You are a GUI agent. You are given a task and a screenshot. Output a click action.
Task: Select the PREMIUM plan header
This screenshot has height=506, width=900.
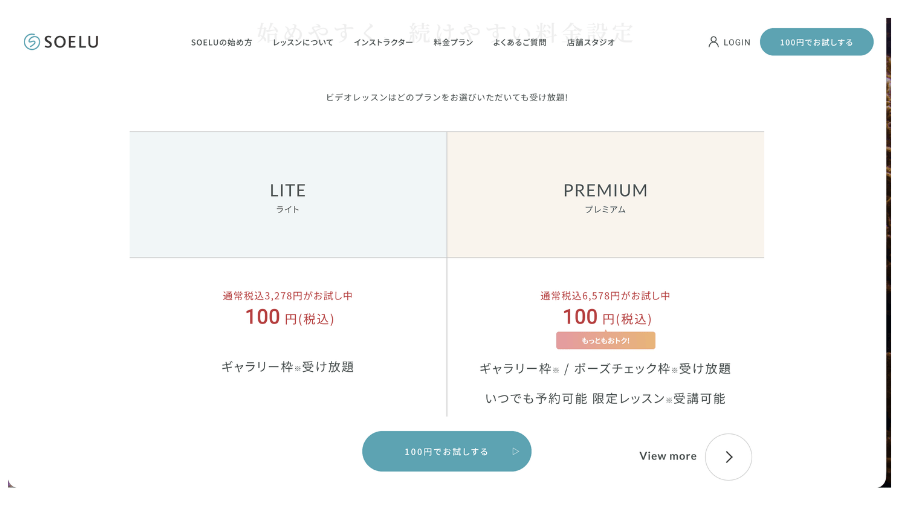click(x=605, y=195)
